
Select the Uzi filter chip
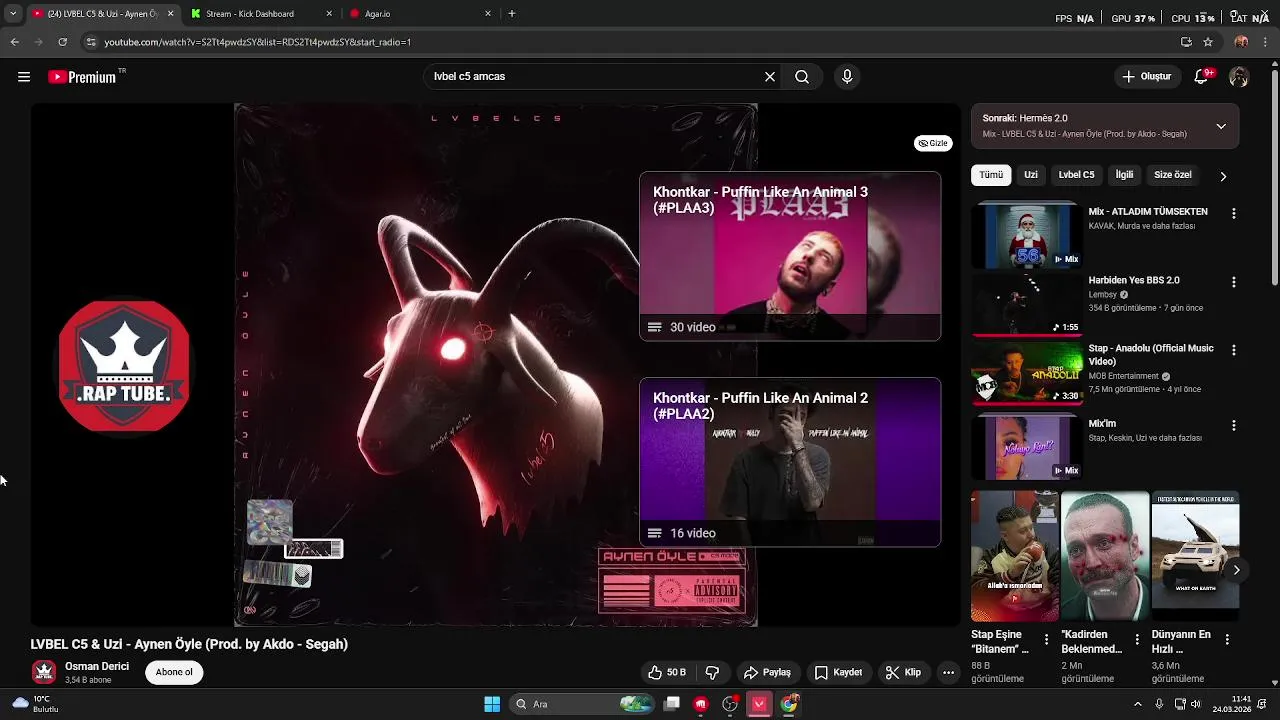click(x=1031, y=175)
